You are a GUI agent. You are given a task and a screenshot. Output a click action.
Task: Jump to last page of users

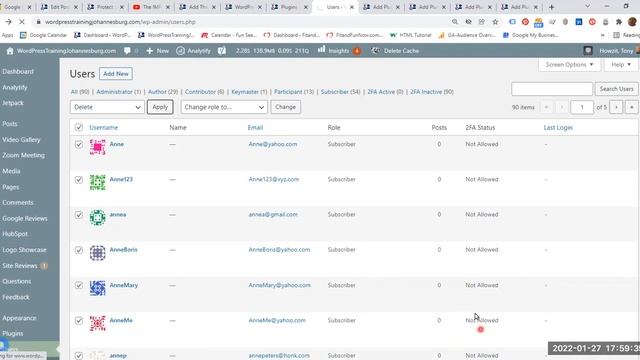pos(631,107)
